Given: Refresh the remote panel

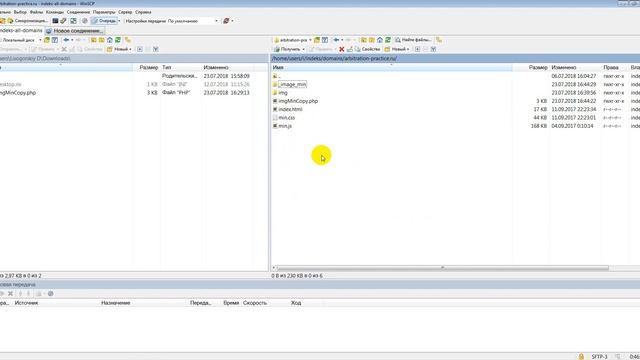Looking at the screenshot, I should pos(388,40).
